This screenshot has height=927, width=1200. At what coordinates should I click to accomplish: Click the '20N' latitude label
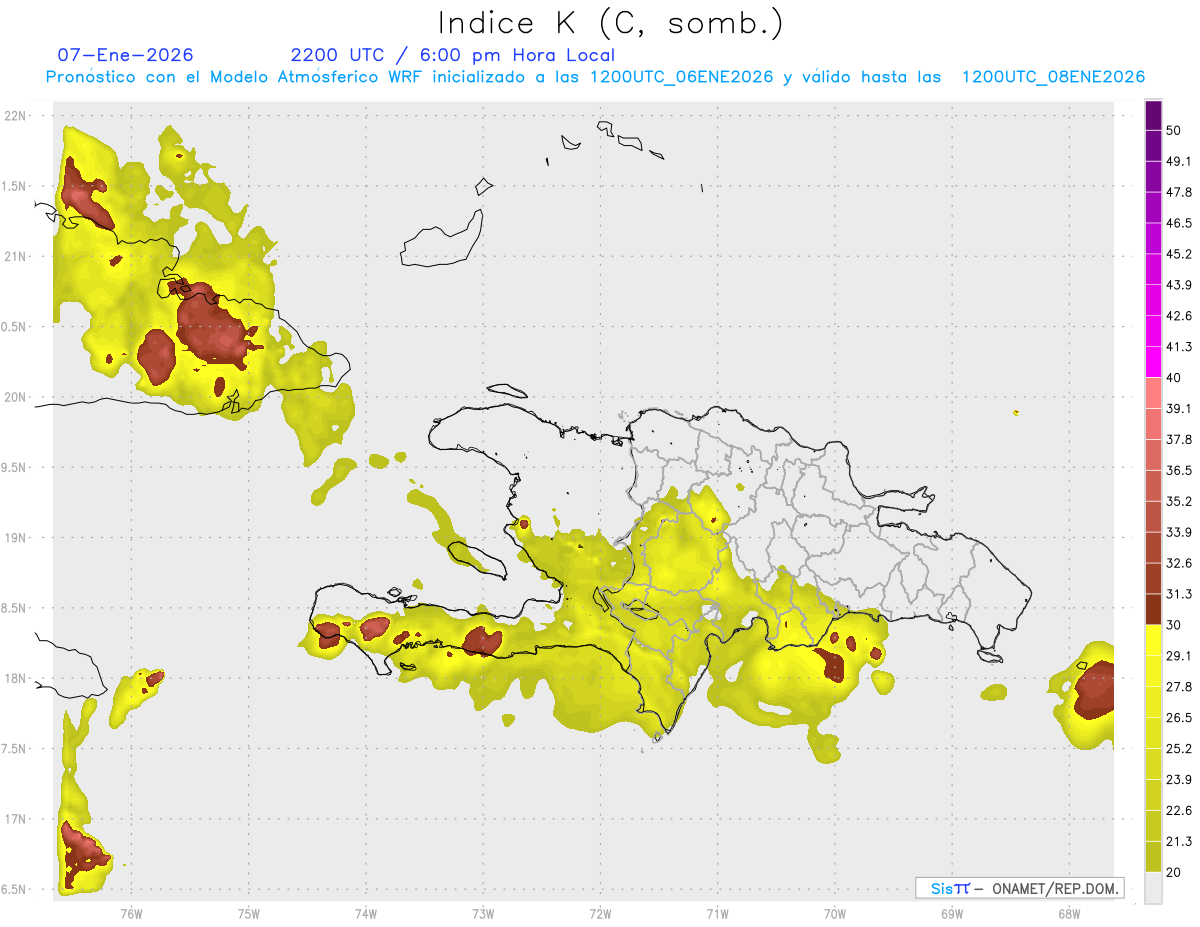16,397
